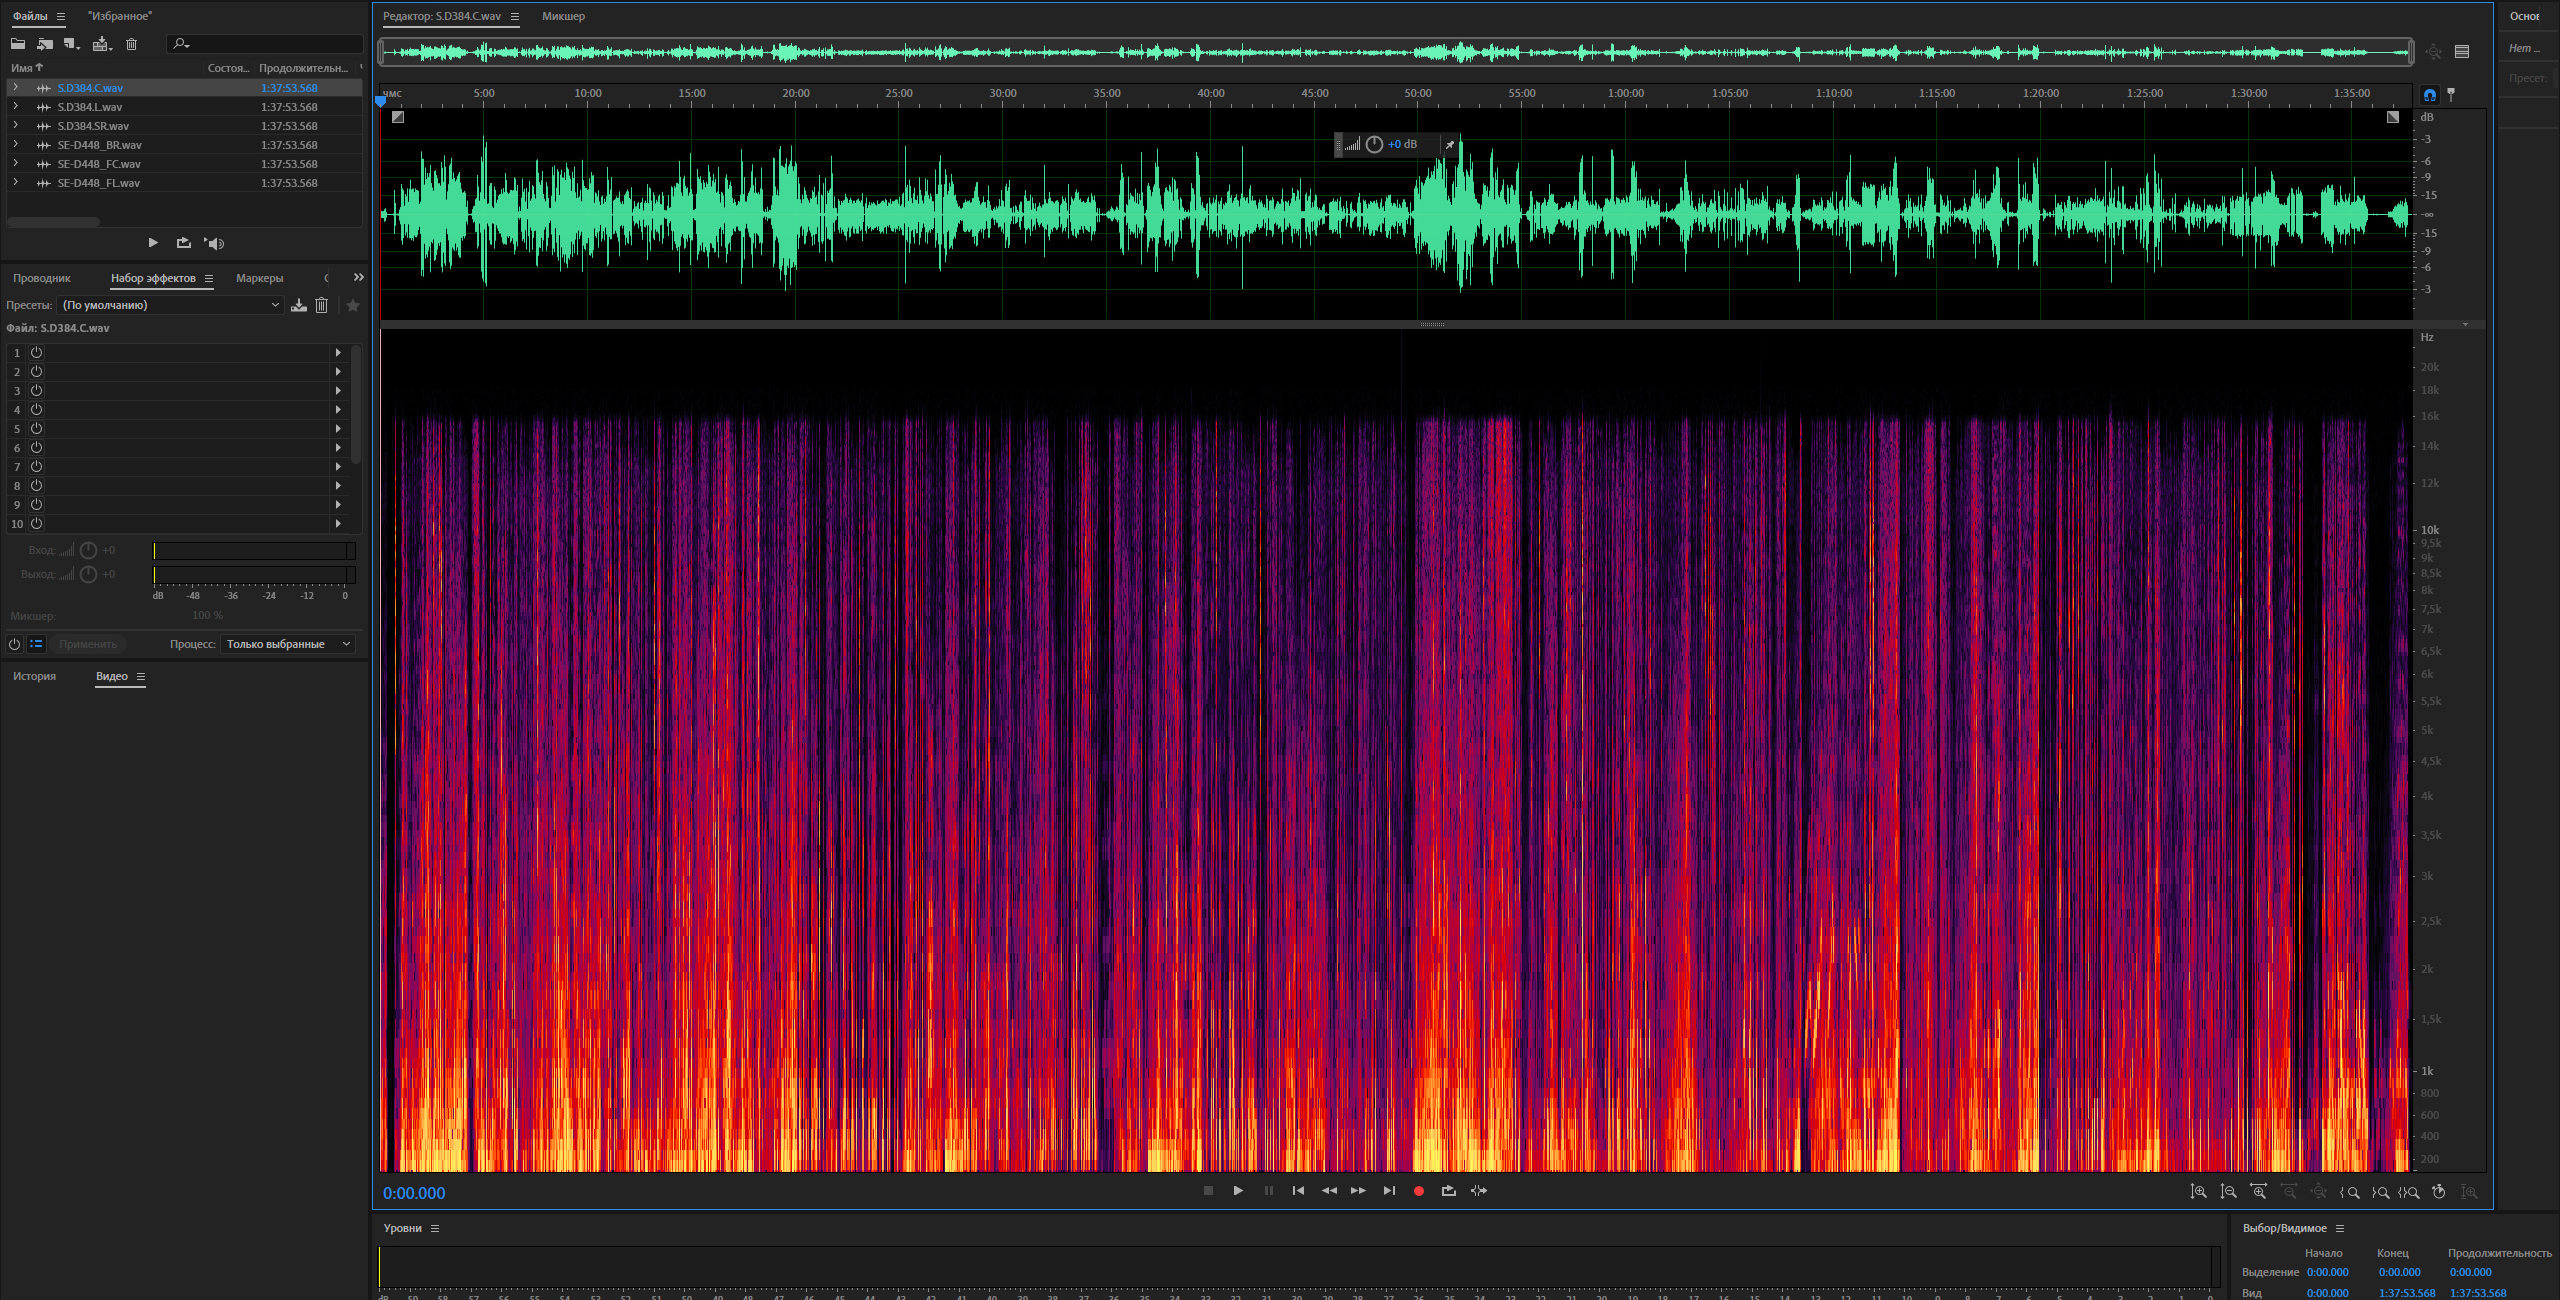Click the save preset icon in Effects Rack

298,305
